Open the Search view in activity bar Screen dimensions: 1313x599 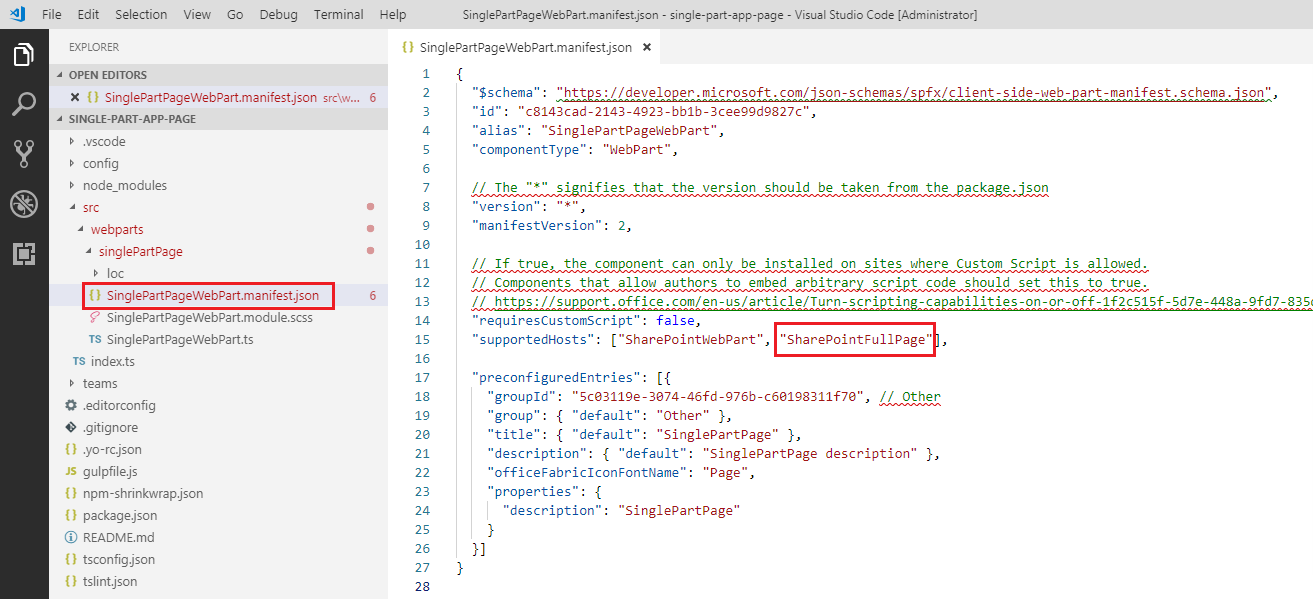(24, 104)
